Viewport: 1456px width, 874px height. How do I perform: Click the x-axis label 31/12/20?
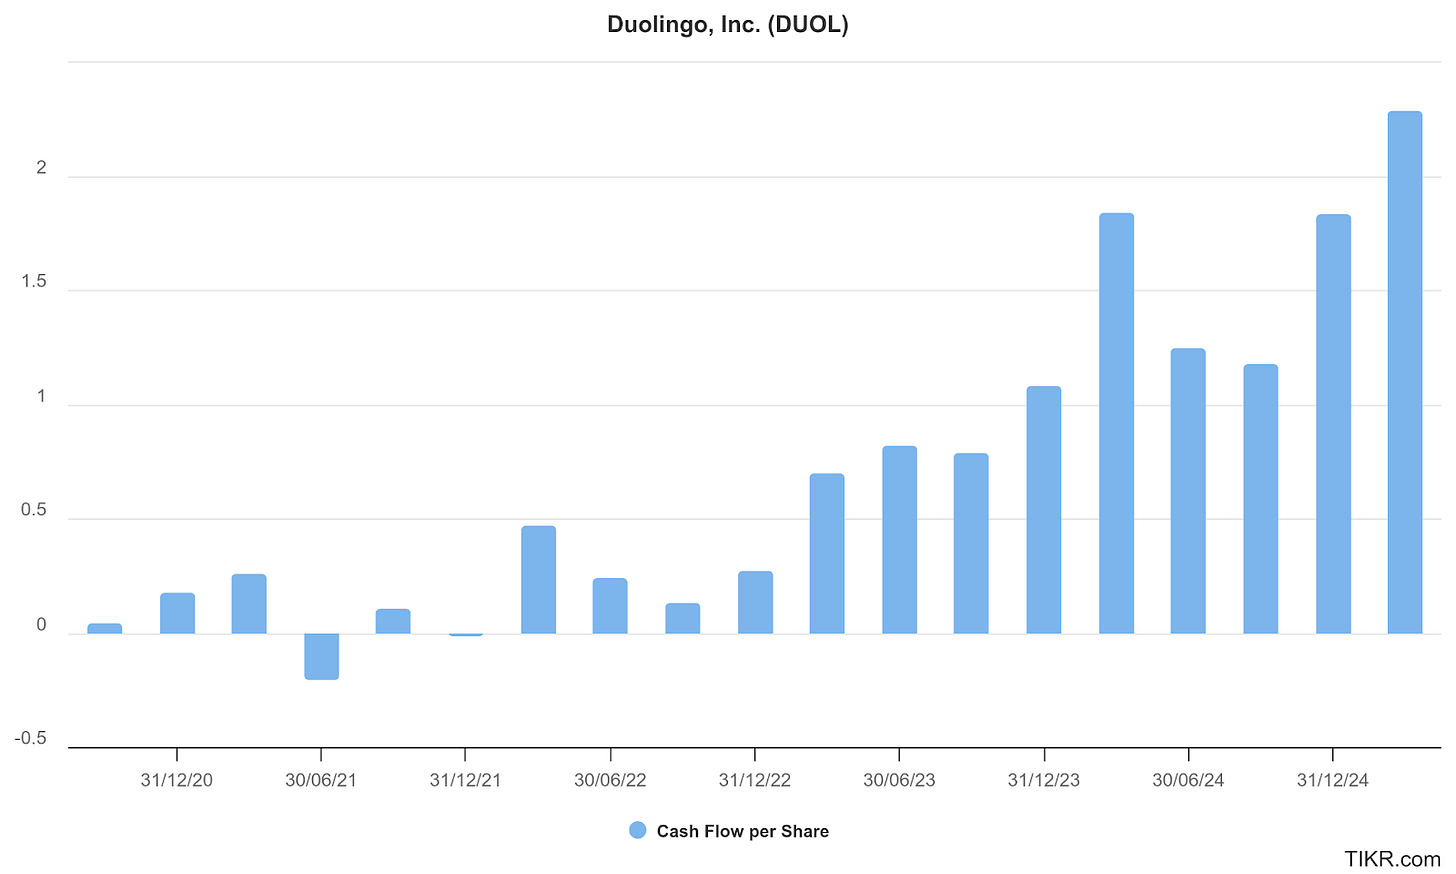[177, 780]
